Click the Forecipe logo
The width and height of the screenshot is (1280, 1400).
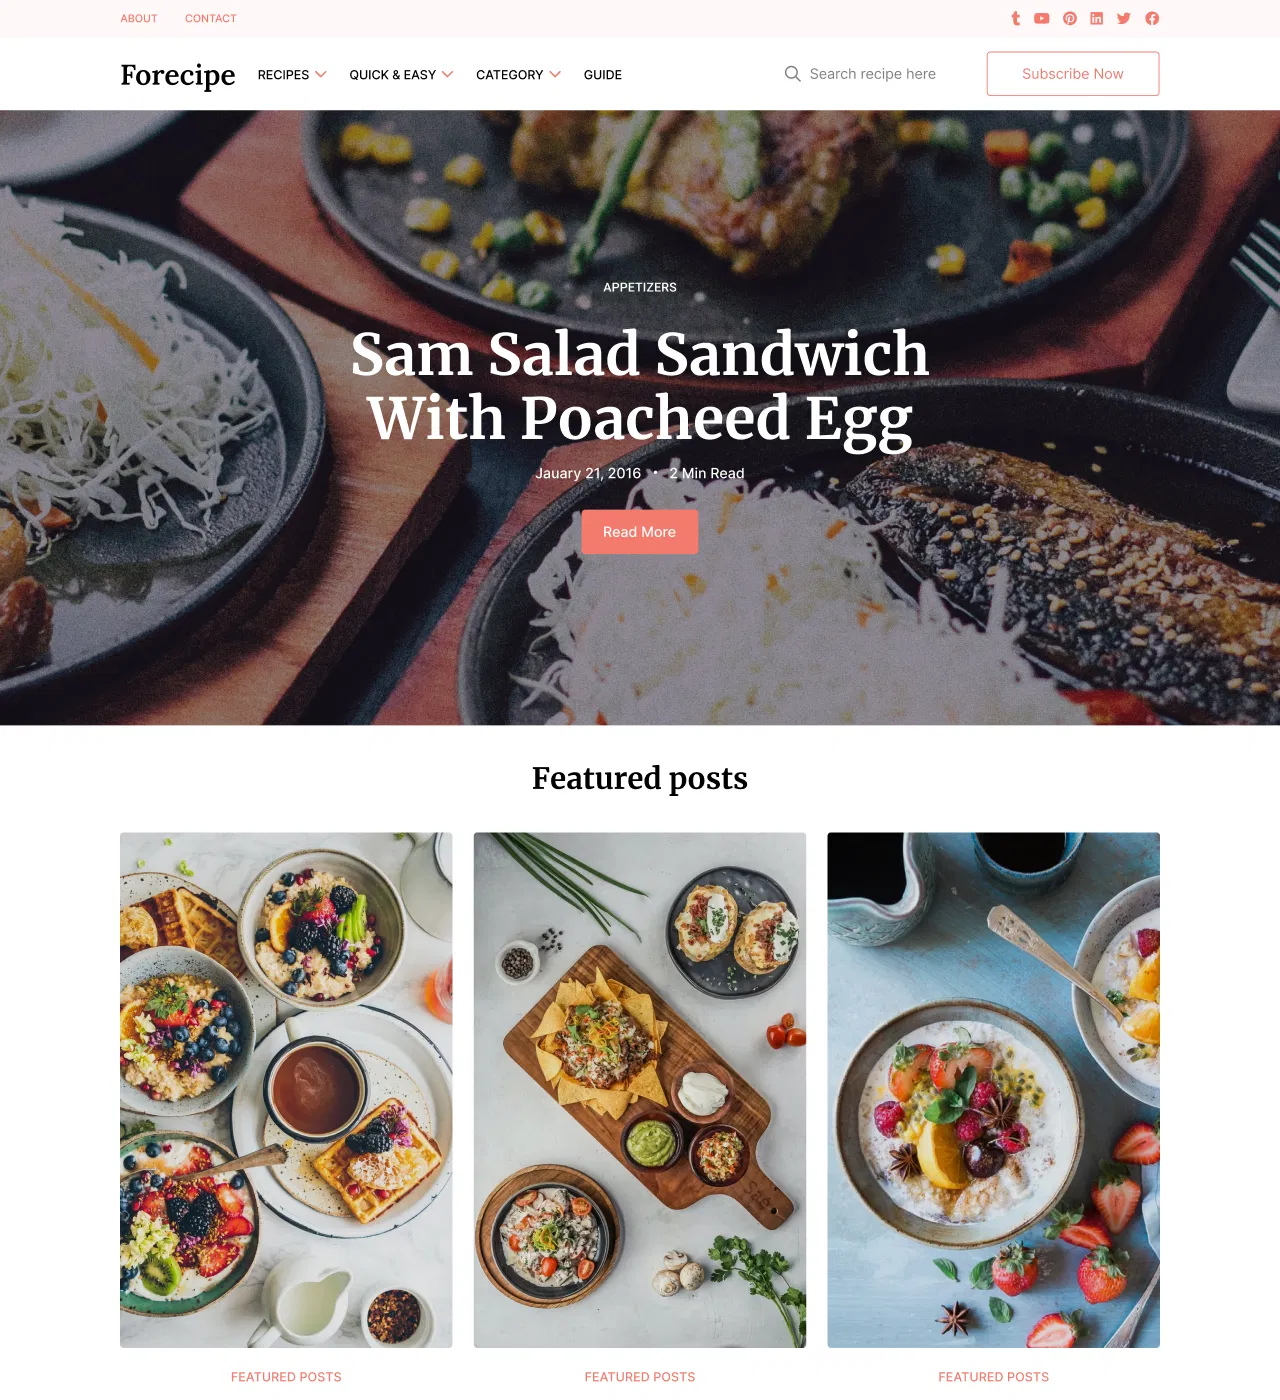click(x=178, y=75)
